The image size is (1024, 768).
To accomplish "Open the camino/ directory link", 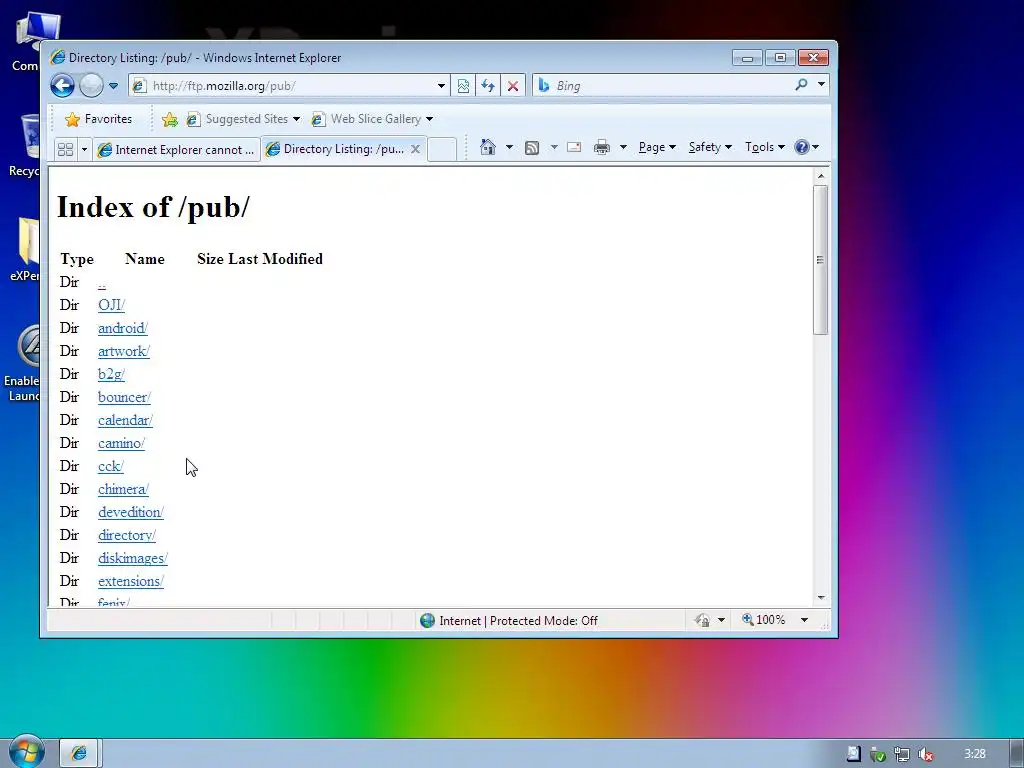I will [x=121, y=443].
